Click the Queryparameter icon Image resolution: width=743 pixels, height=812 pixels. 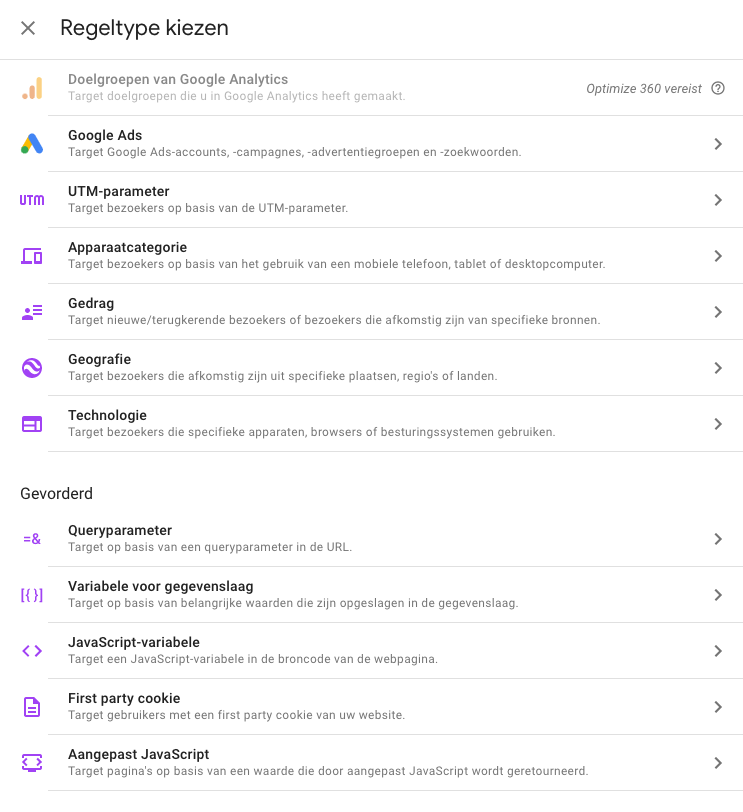tap(32, 539)
